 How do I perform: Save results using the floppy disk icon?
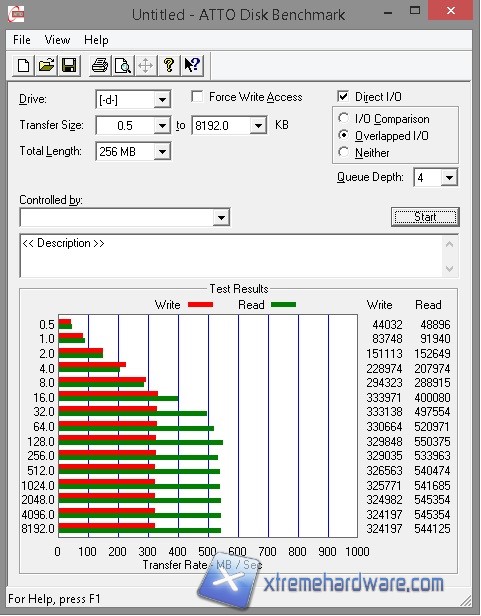coord(70,65)
